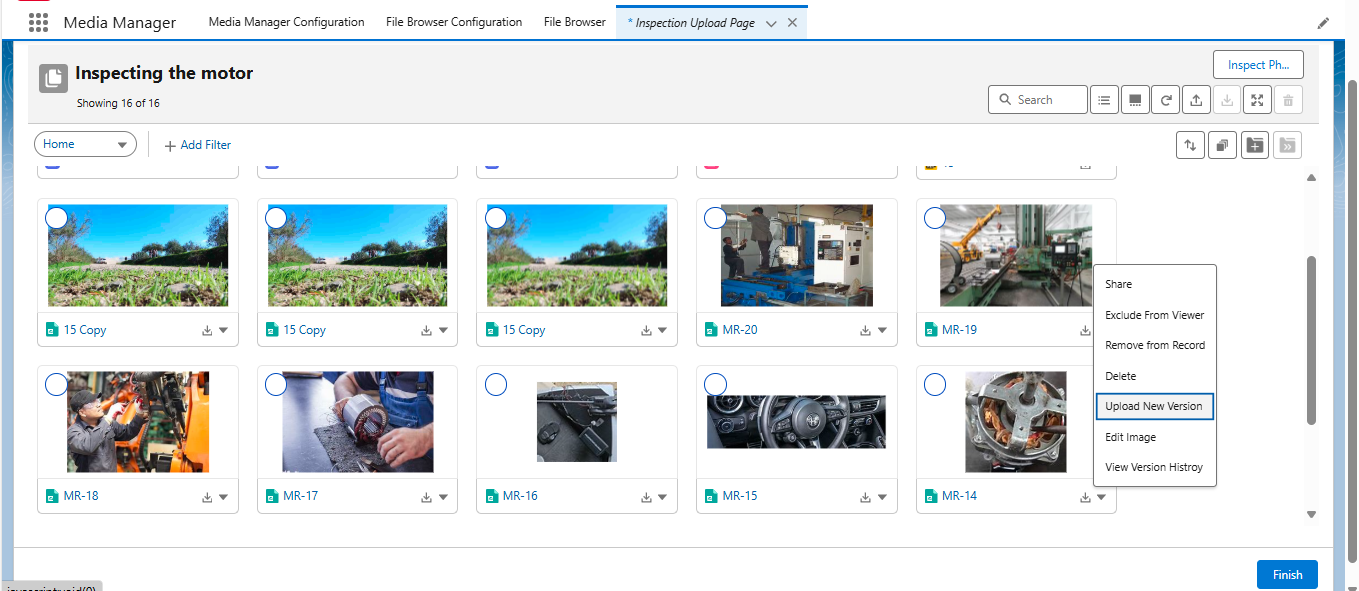Click the plus icon of Add Filter
Screen dimensions: 1359x591
point(170,145)
